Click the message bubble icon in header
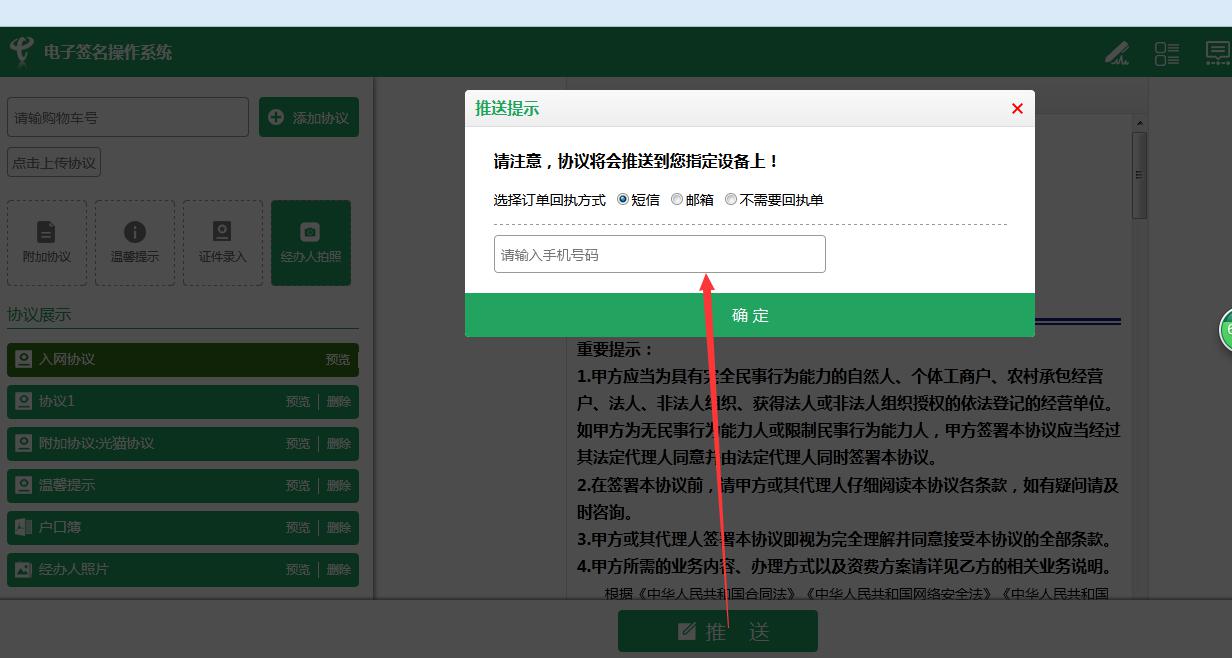Image resolution: width=1232 pixels, height=658 pixels. [1217, 53]
